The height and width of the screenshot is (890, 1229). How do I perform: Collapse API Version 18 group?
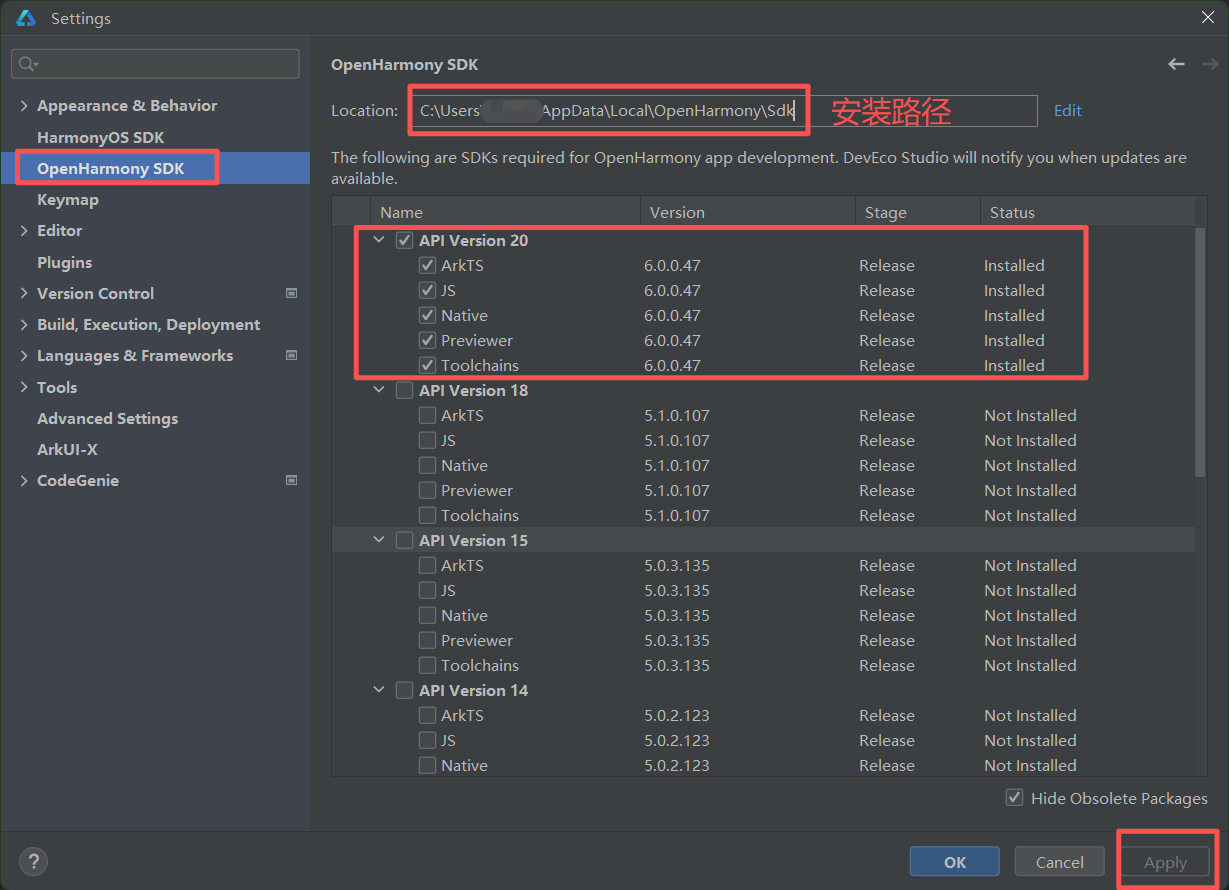pyautogui.click(x=379, y=390)
